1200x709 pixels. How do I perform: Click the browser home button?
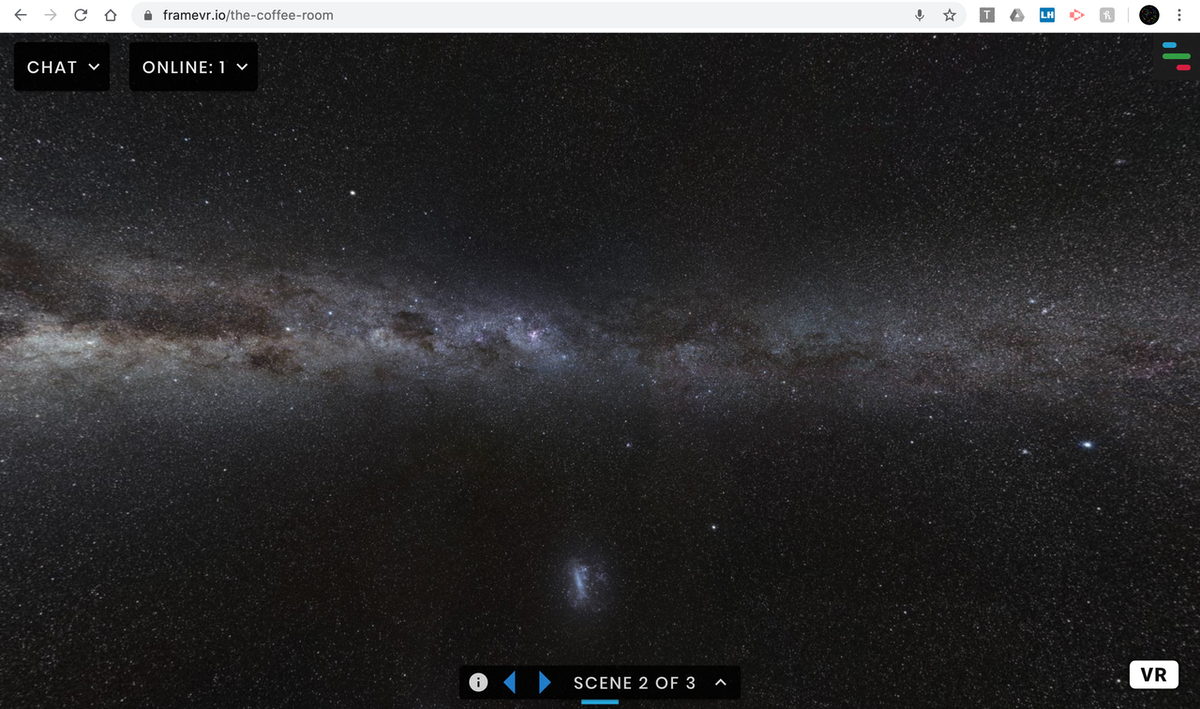(111, 16)
